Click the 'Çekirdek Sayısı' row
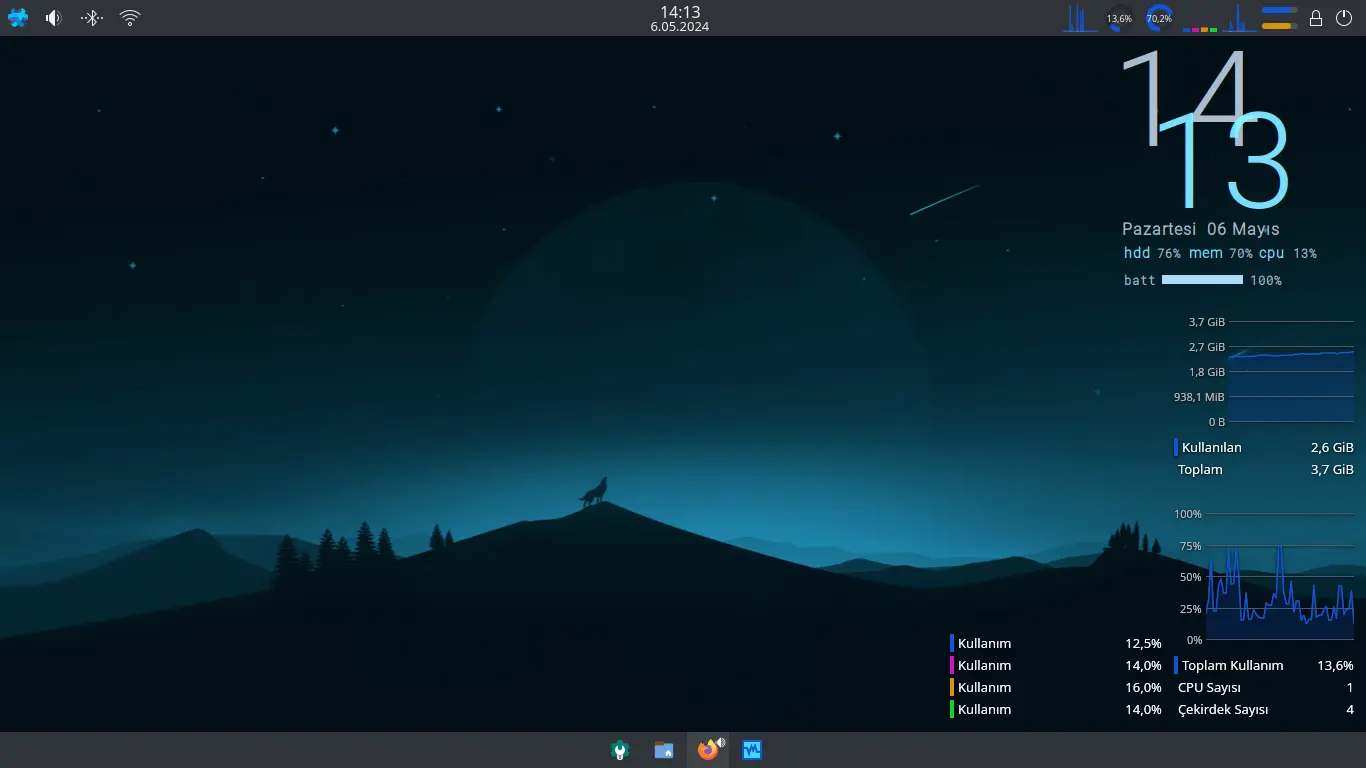Image resolution: width=1366 pixels, height=768 pixels. (1264, 709)
